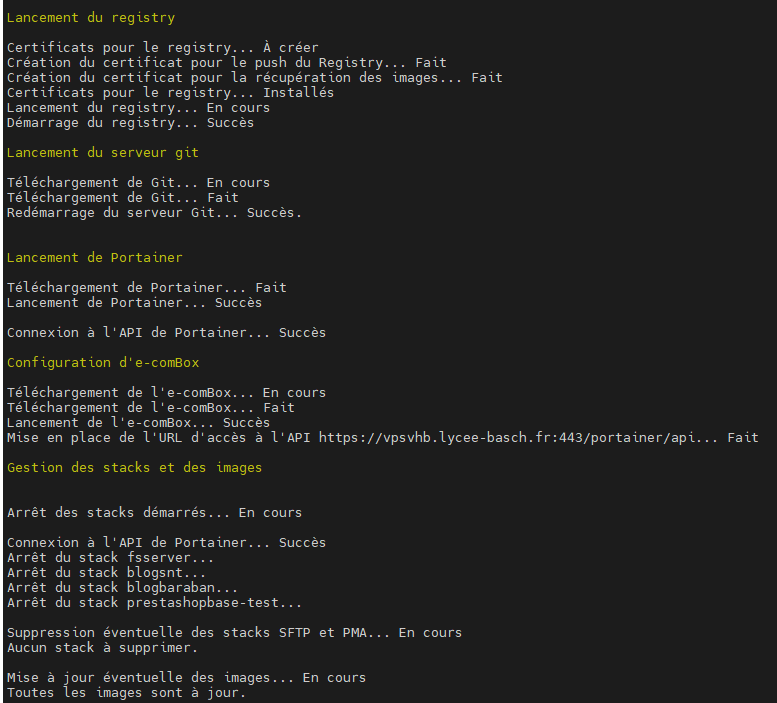Click the "Aucun stack à supprimer." line
This screenshot has height=703, width=777.
[103, 648]
